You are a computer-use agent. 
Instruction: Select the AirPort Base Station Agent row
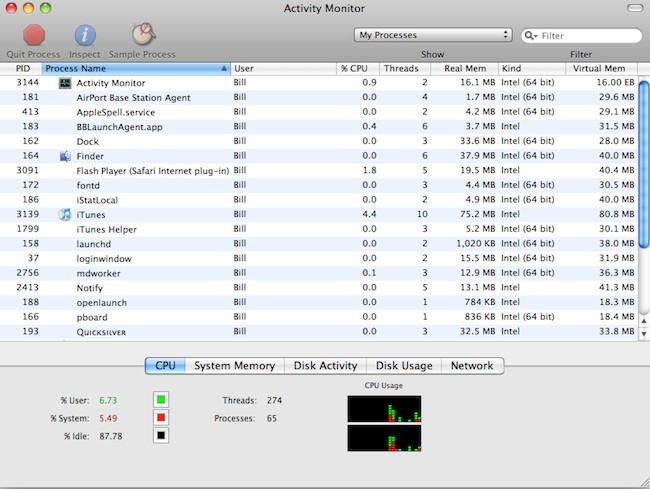pyautogui.click(x=318, y=97)
